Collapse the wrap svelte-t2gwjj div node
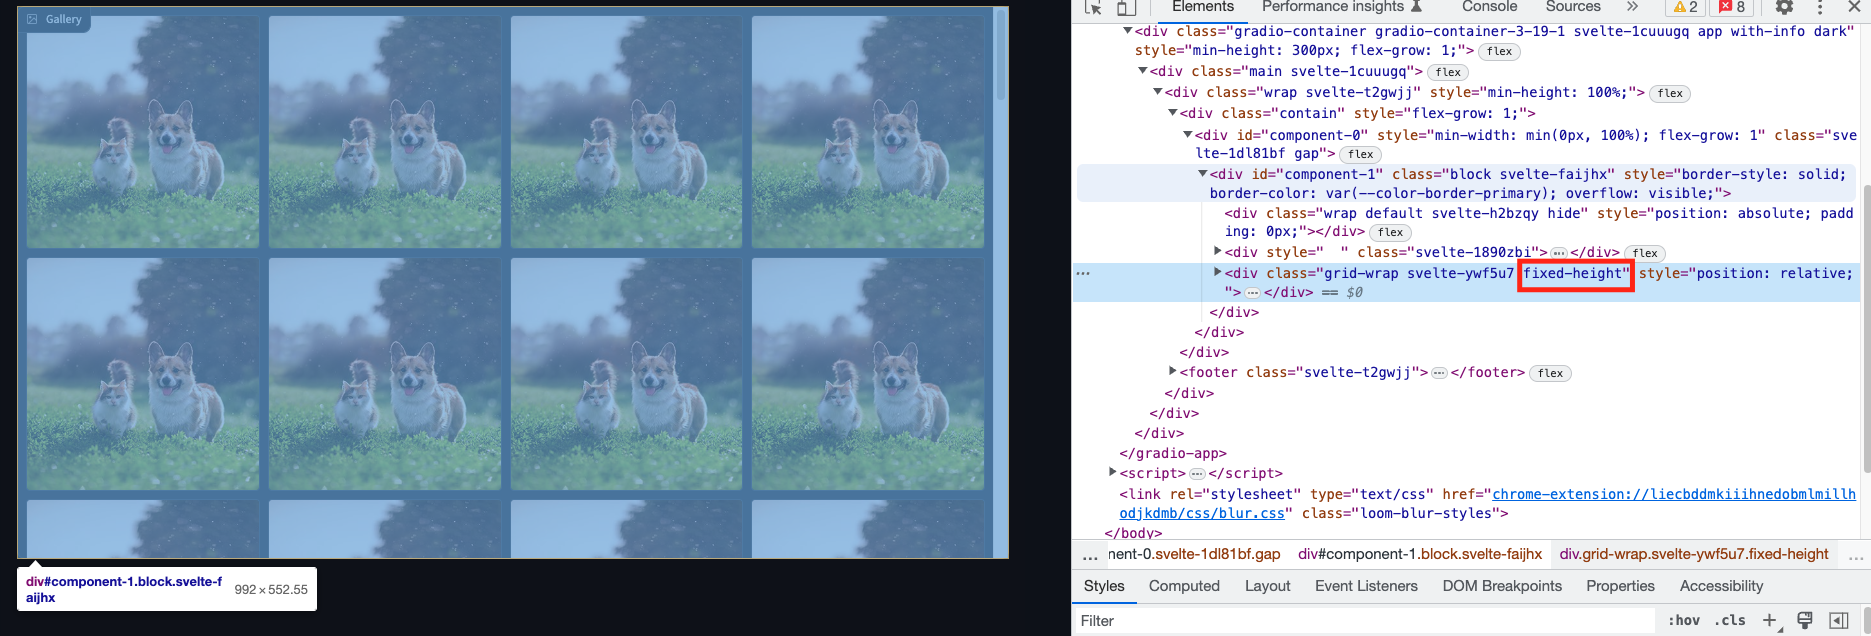This screenshot has width=1871, height=636. coord(1158,92)
